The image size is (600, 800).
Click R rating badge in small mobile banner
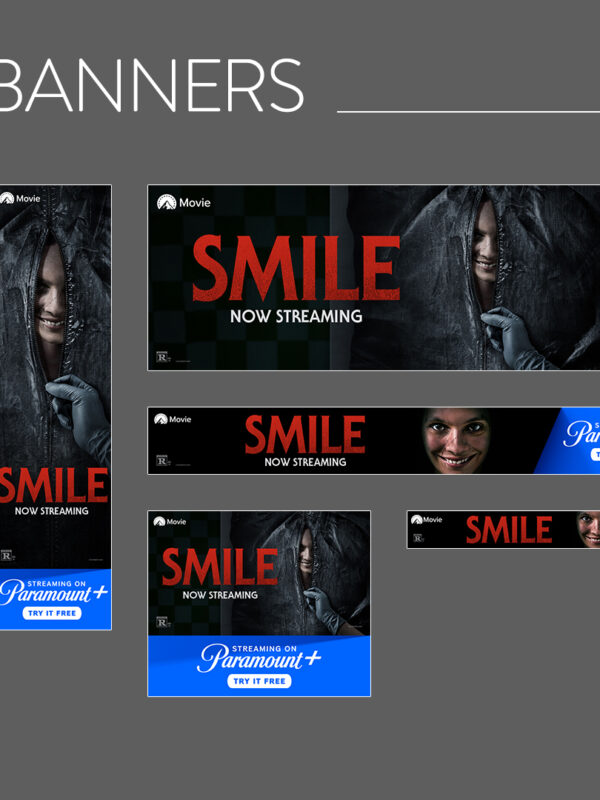click(418, 538)
